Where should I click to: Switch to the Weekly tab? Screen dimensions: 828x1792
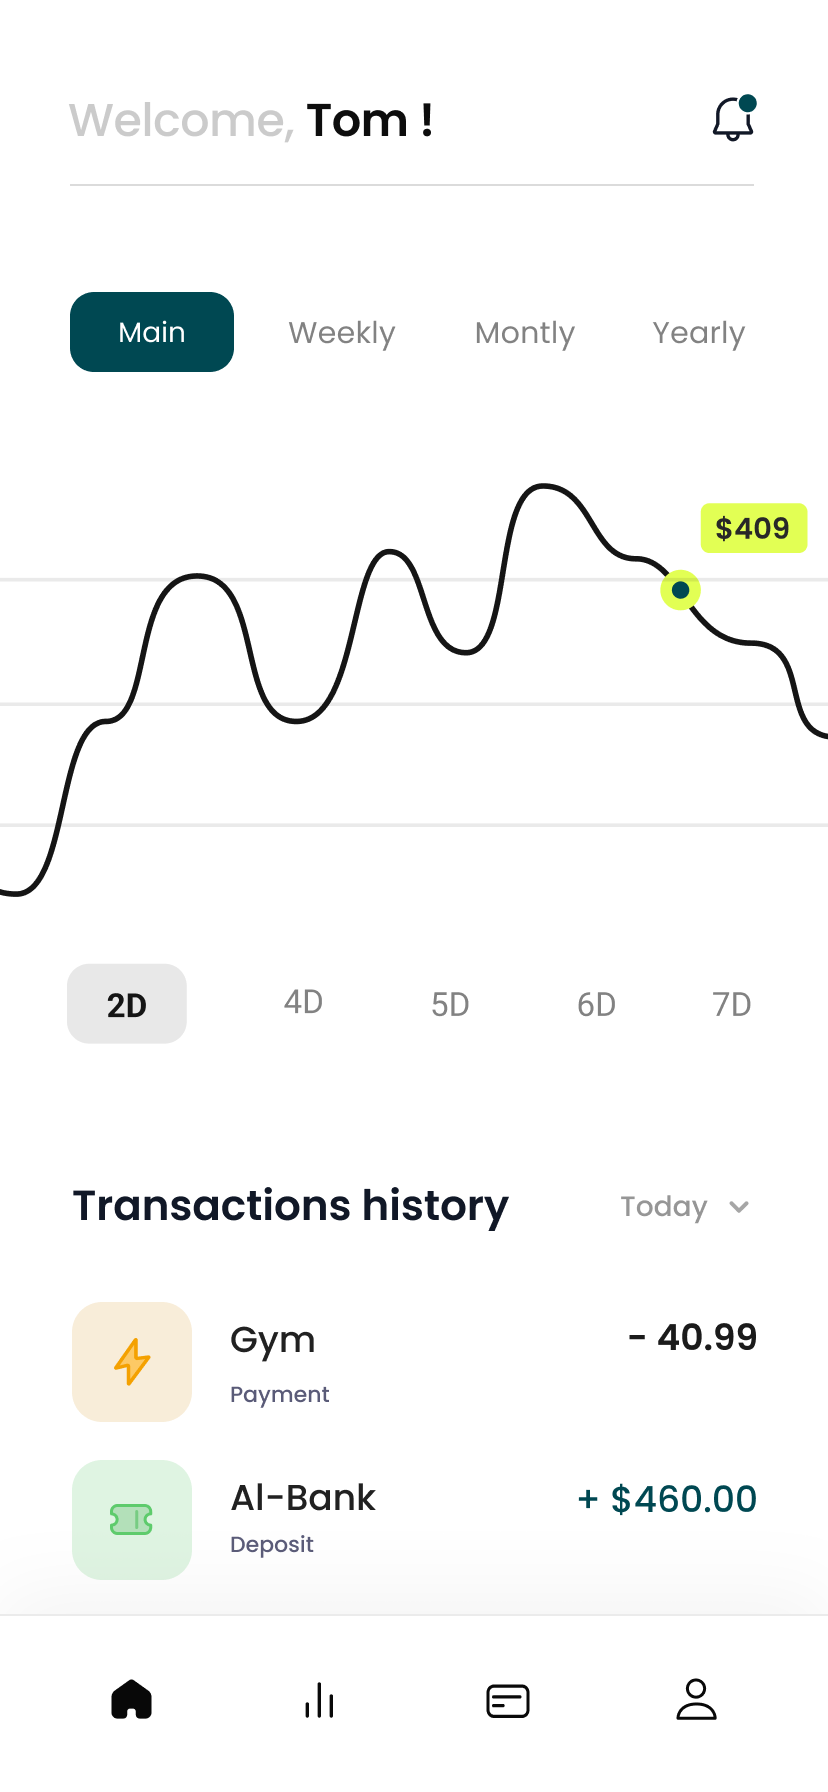(342, 332)
